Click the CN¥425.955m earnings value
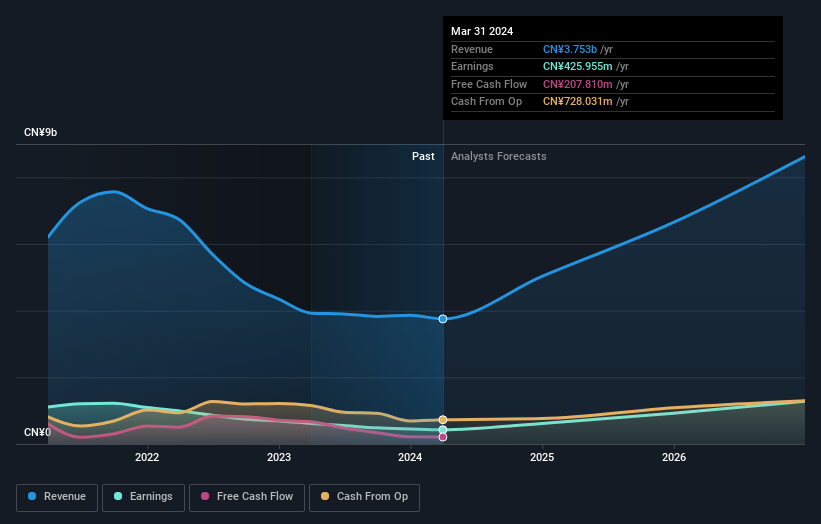821x524 pixels. 578,66
